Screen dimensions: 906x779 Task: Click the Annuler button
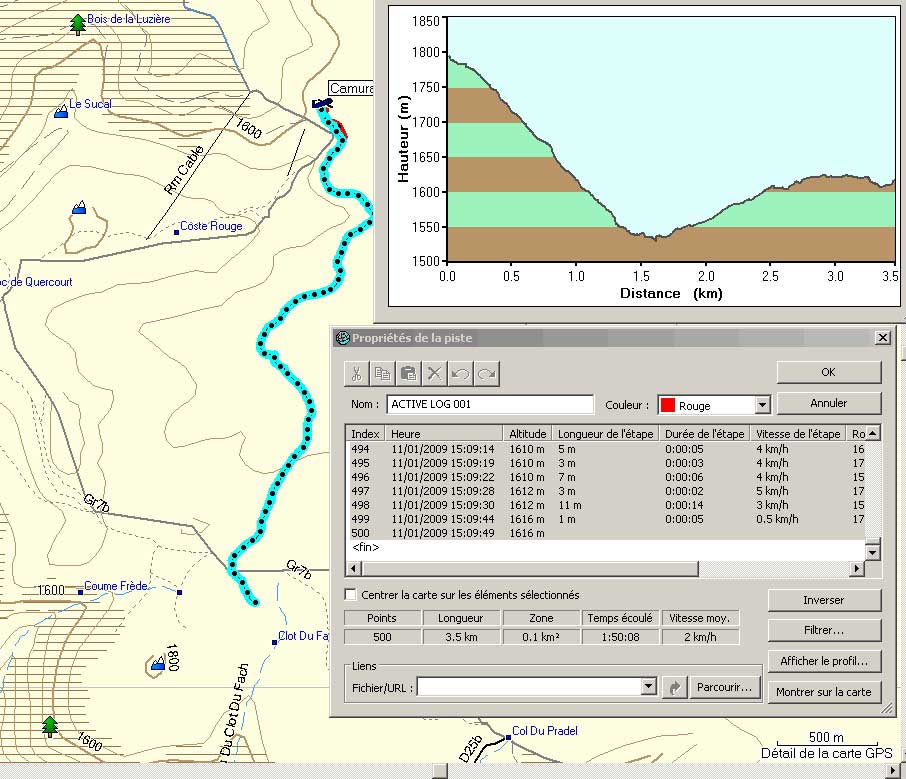[x=829, y=403]
